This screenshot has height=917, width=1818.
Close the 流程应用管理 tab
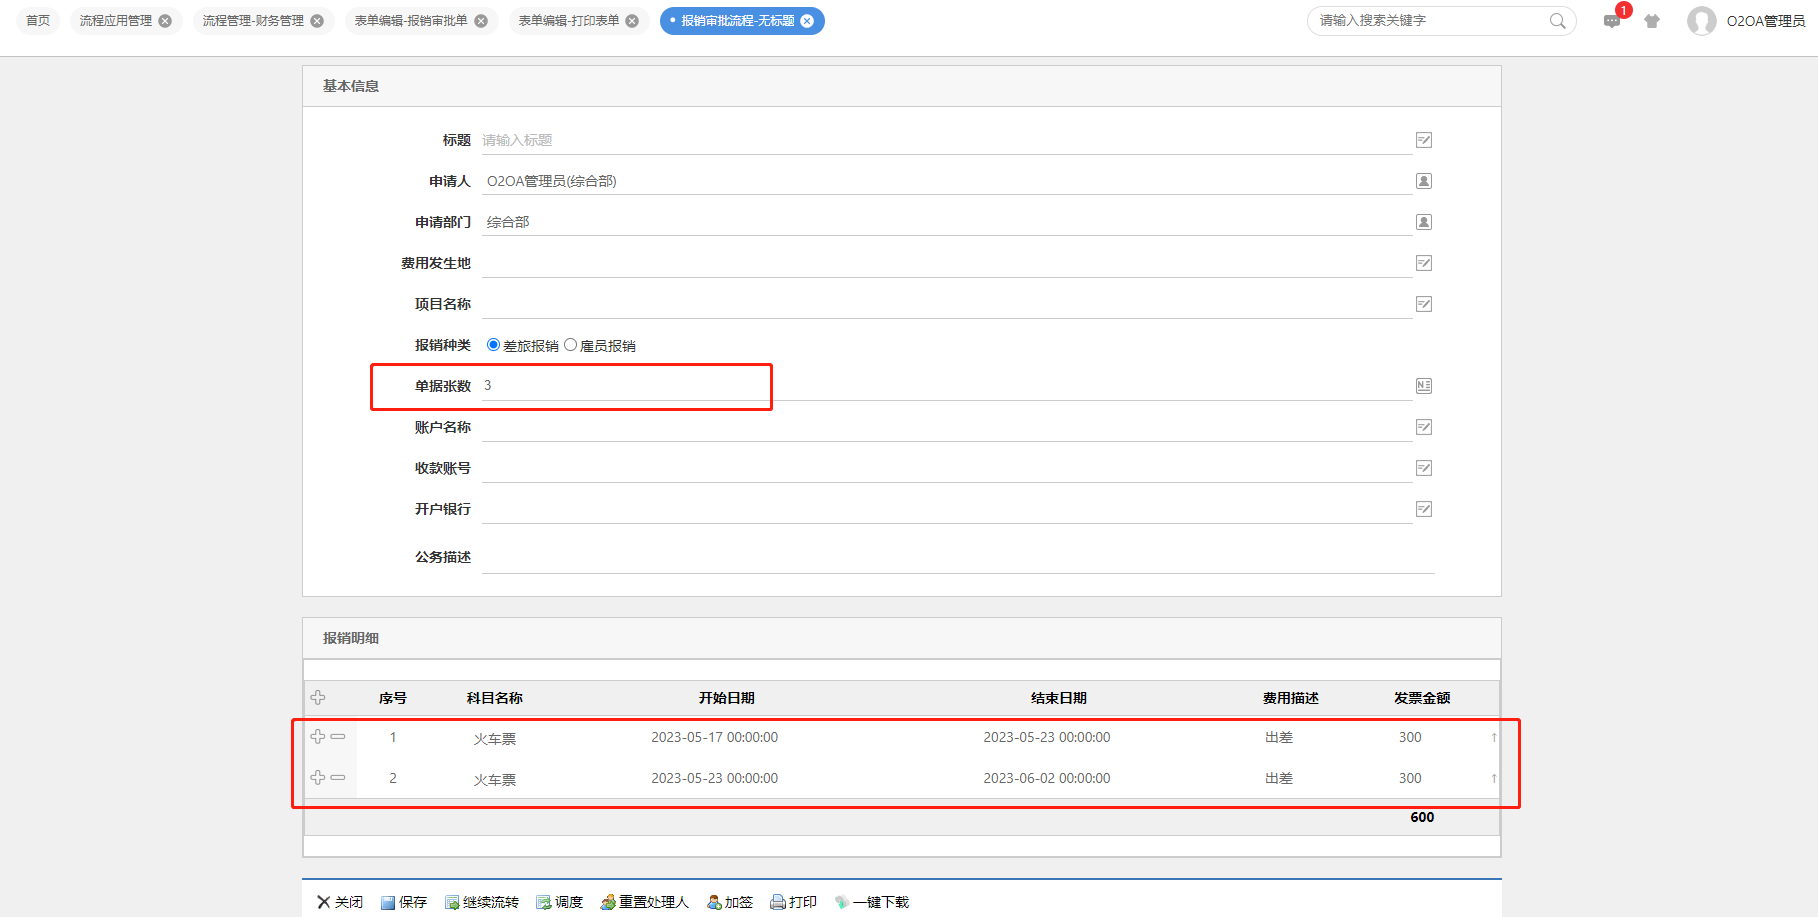click(x=165, y=21)
